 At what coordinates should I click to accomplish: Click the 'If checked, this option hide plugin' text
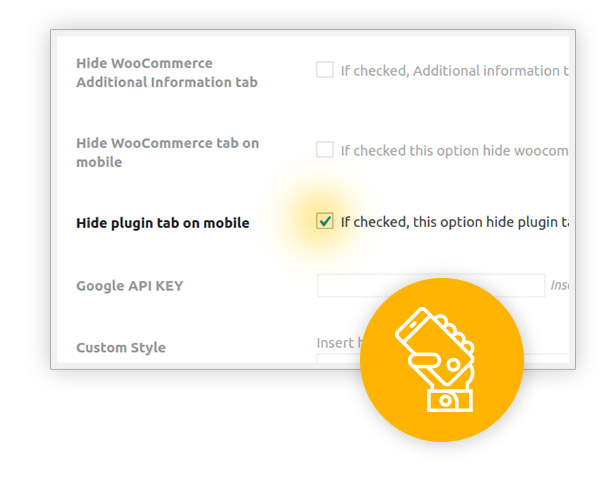(x=455, y=222)
